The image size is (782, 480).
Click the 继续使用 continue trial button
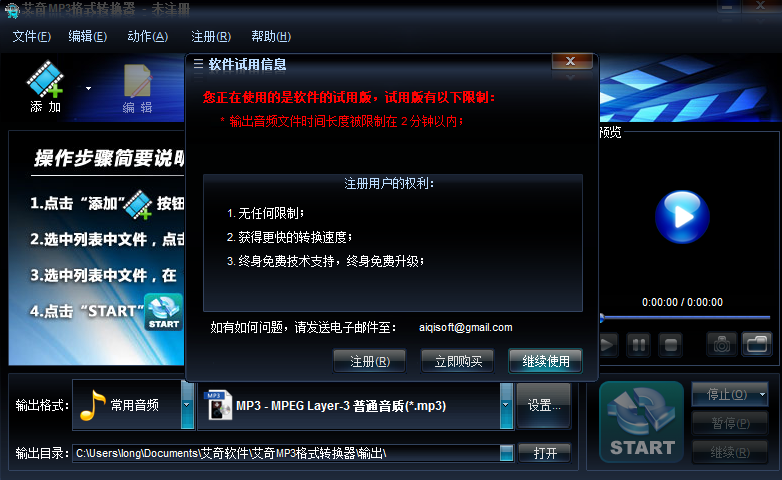point(546,361)
